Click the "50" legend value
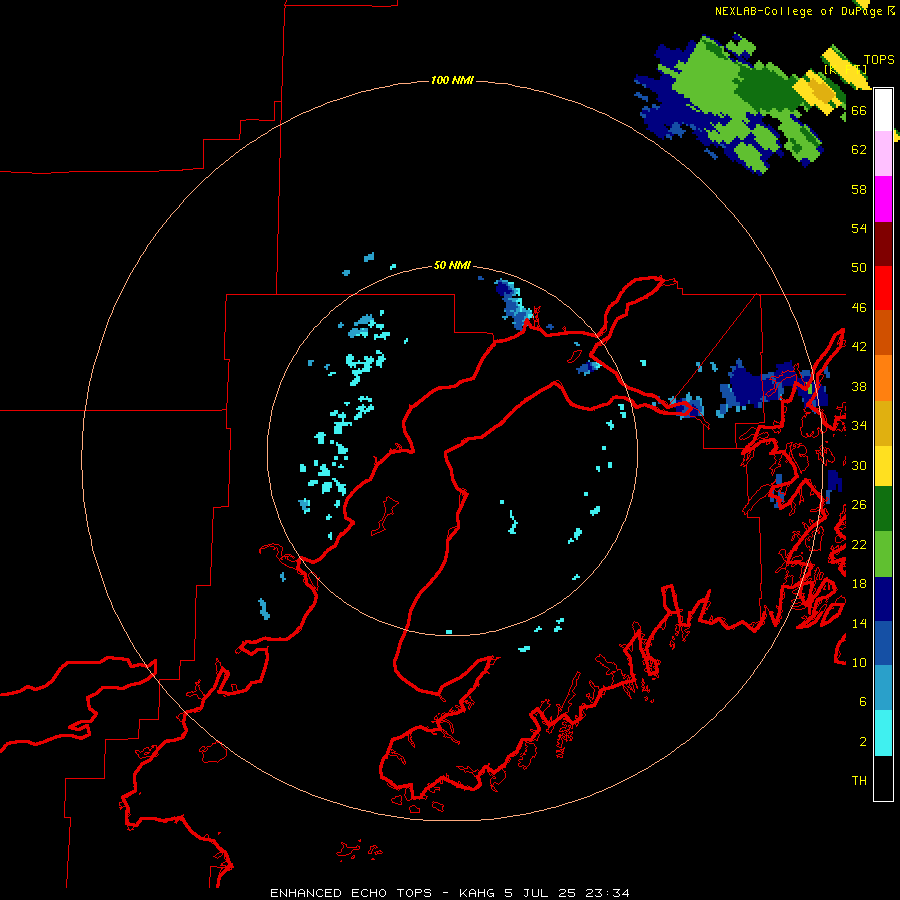The height and width of the screenshot is (900, 900). (859, 267)
